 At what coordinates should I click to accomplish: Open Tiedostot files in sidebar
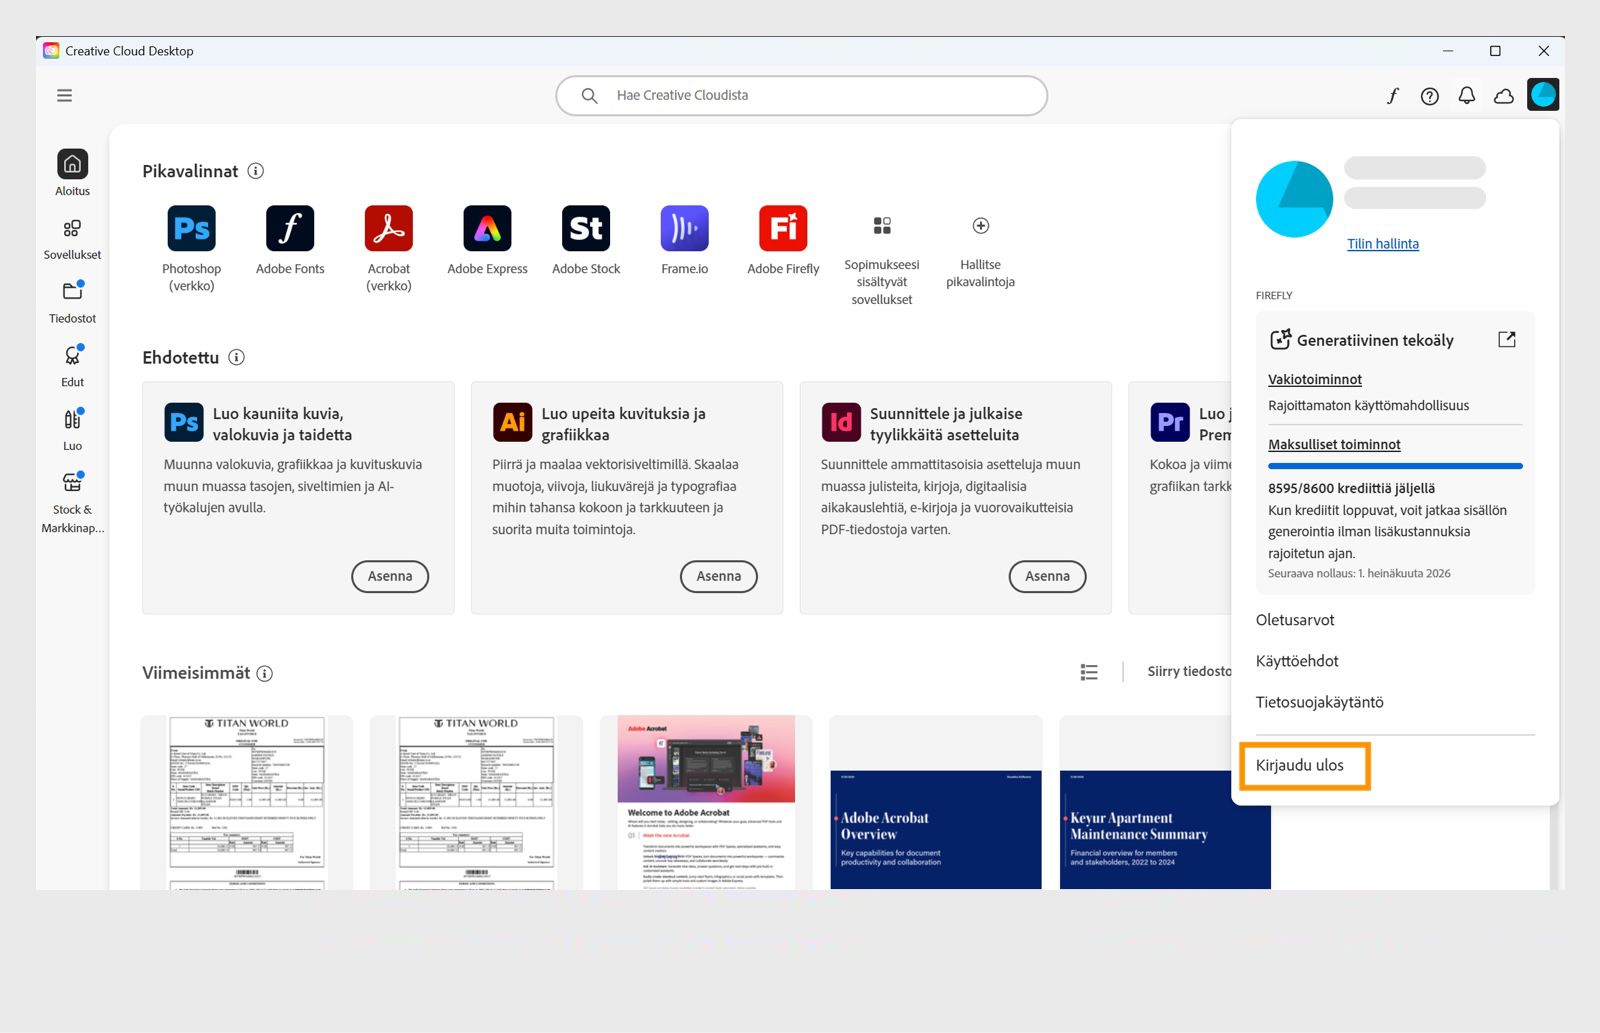coord(72,302)
